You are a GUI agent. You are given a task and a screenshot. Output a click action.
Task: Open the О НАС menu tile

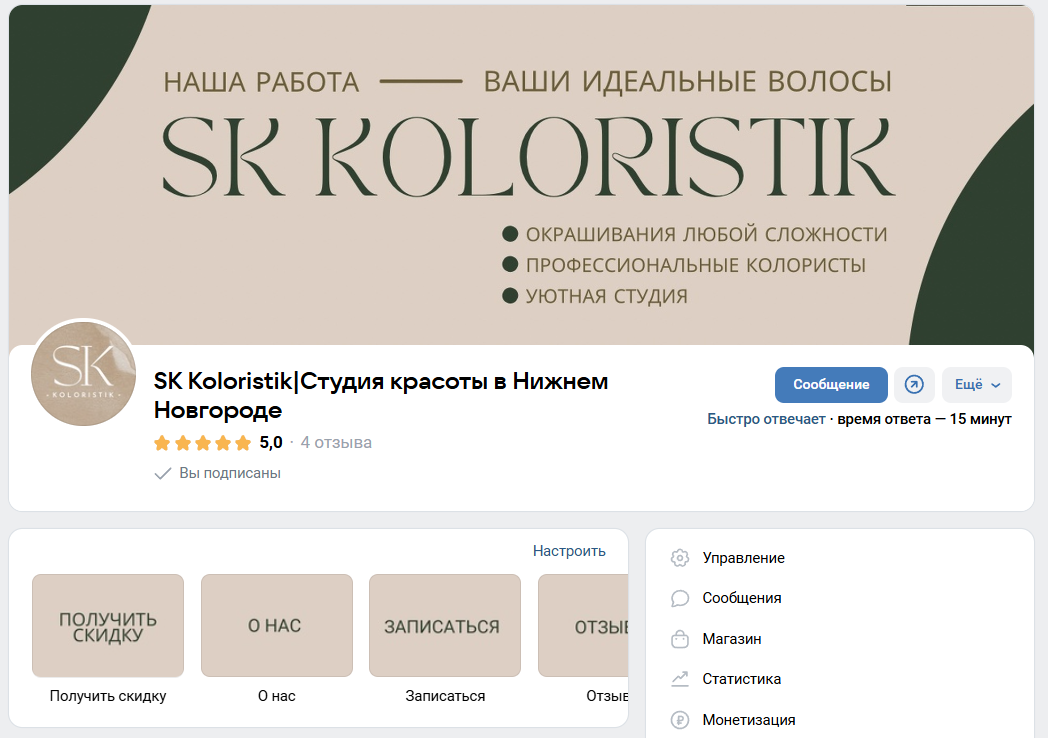(x=277, y=626)
